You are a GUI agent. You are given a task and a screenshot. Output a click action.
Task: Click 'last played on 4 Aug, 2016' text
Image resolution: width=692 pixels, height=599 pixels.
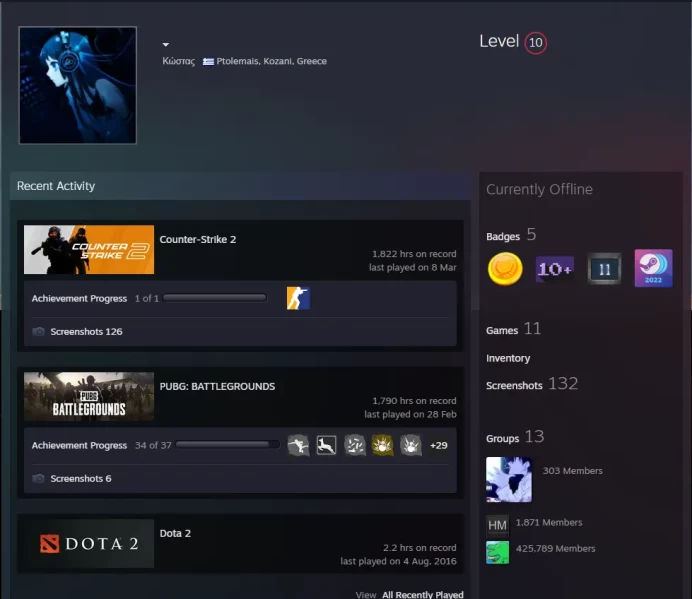pos(399,561)
